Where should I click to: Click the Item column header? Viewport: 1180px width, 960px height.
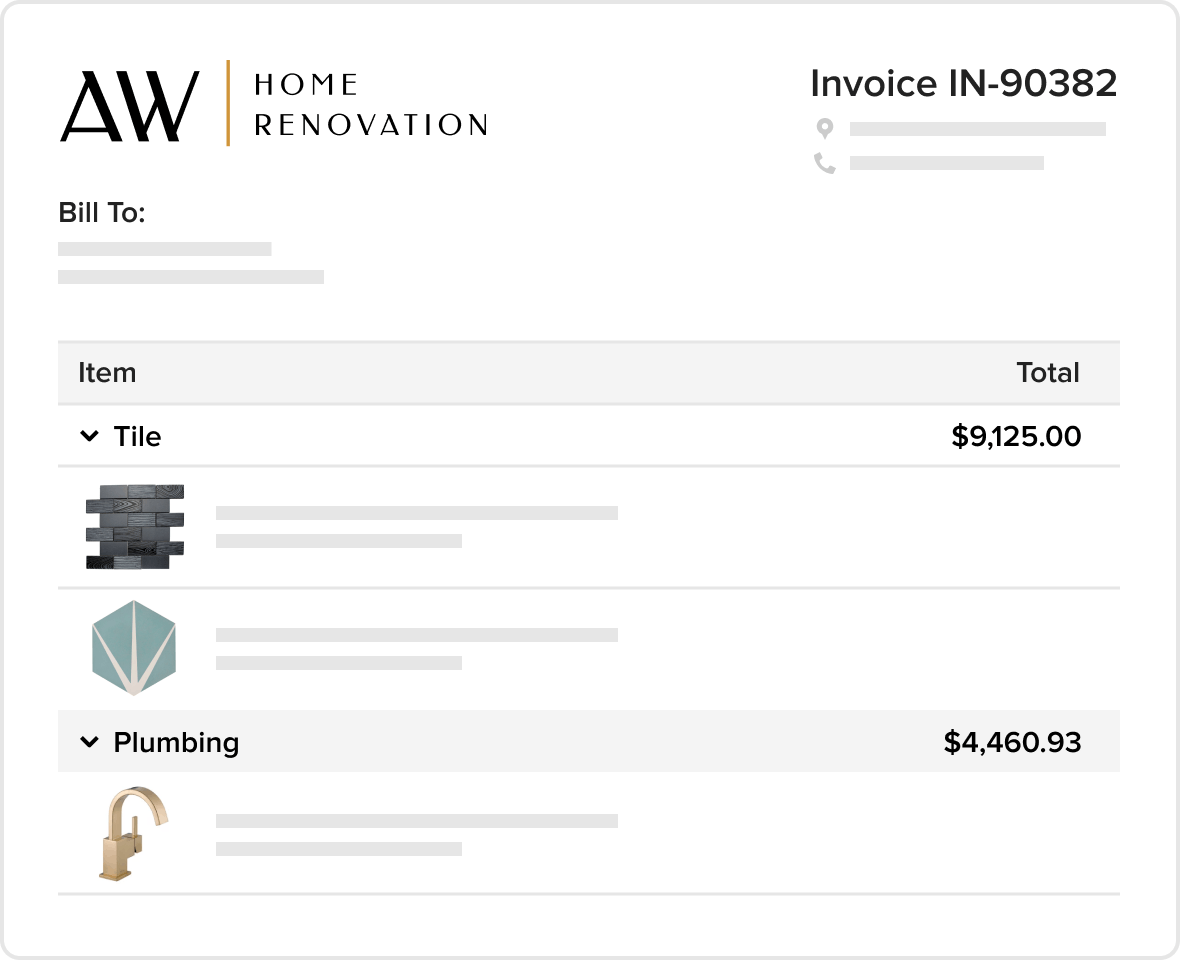(x=107, y=372)
